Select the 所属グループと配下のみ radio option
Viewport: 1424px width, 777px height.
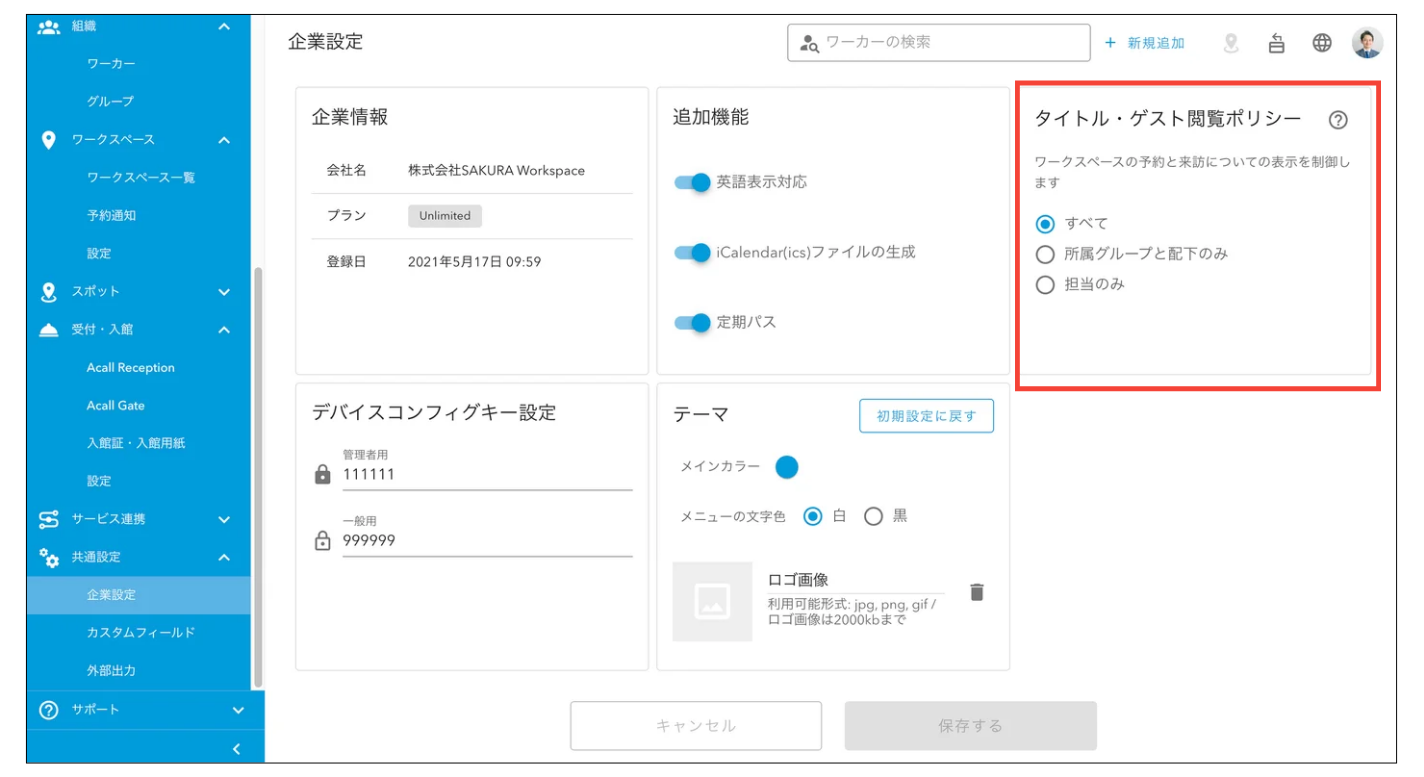tap(1045, 254)
